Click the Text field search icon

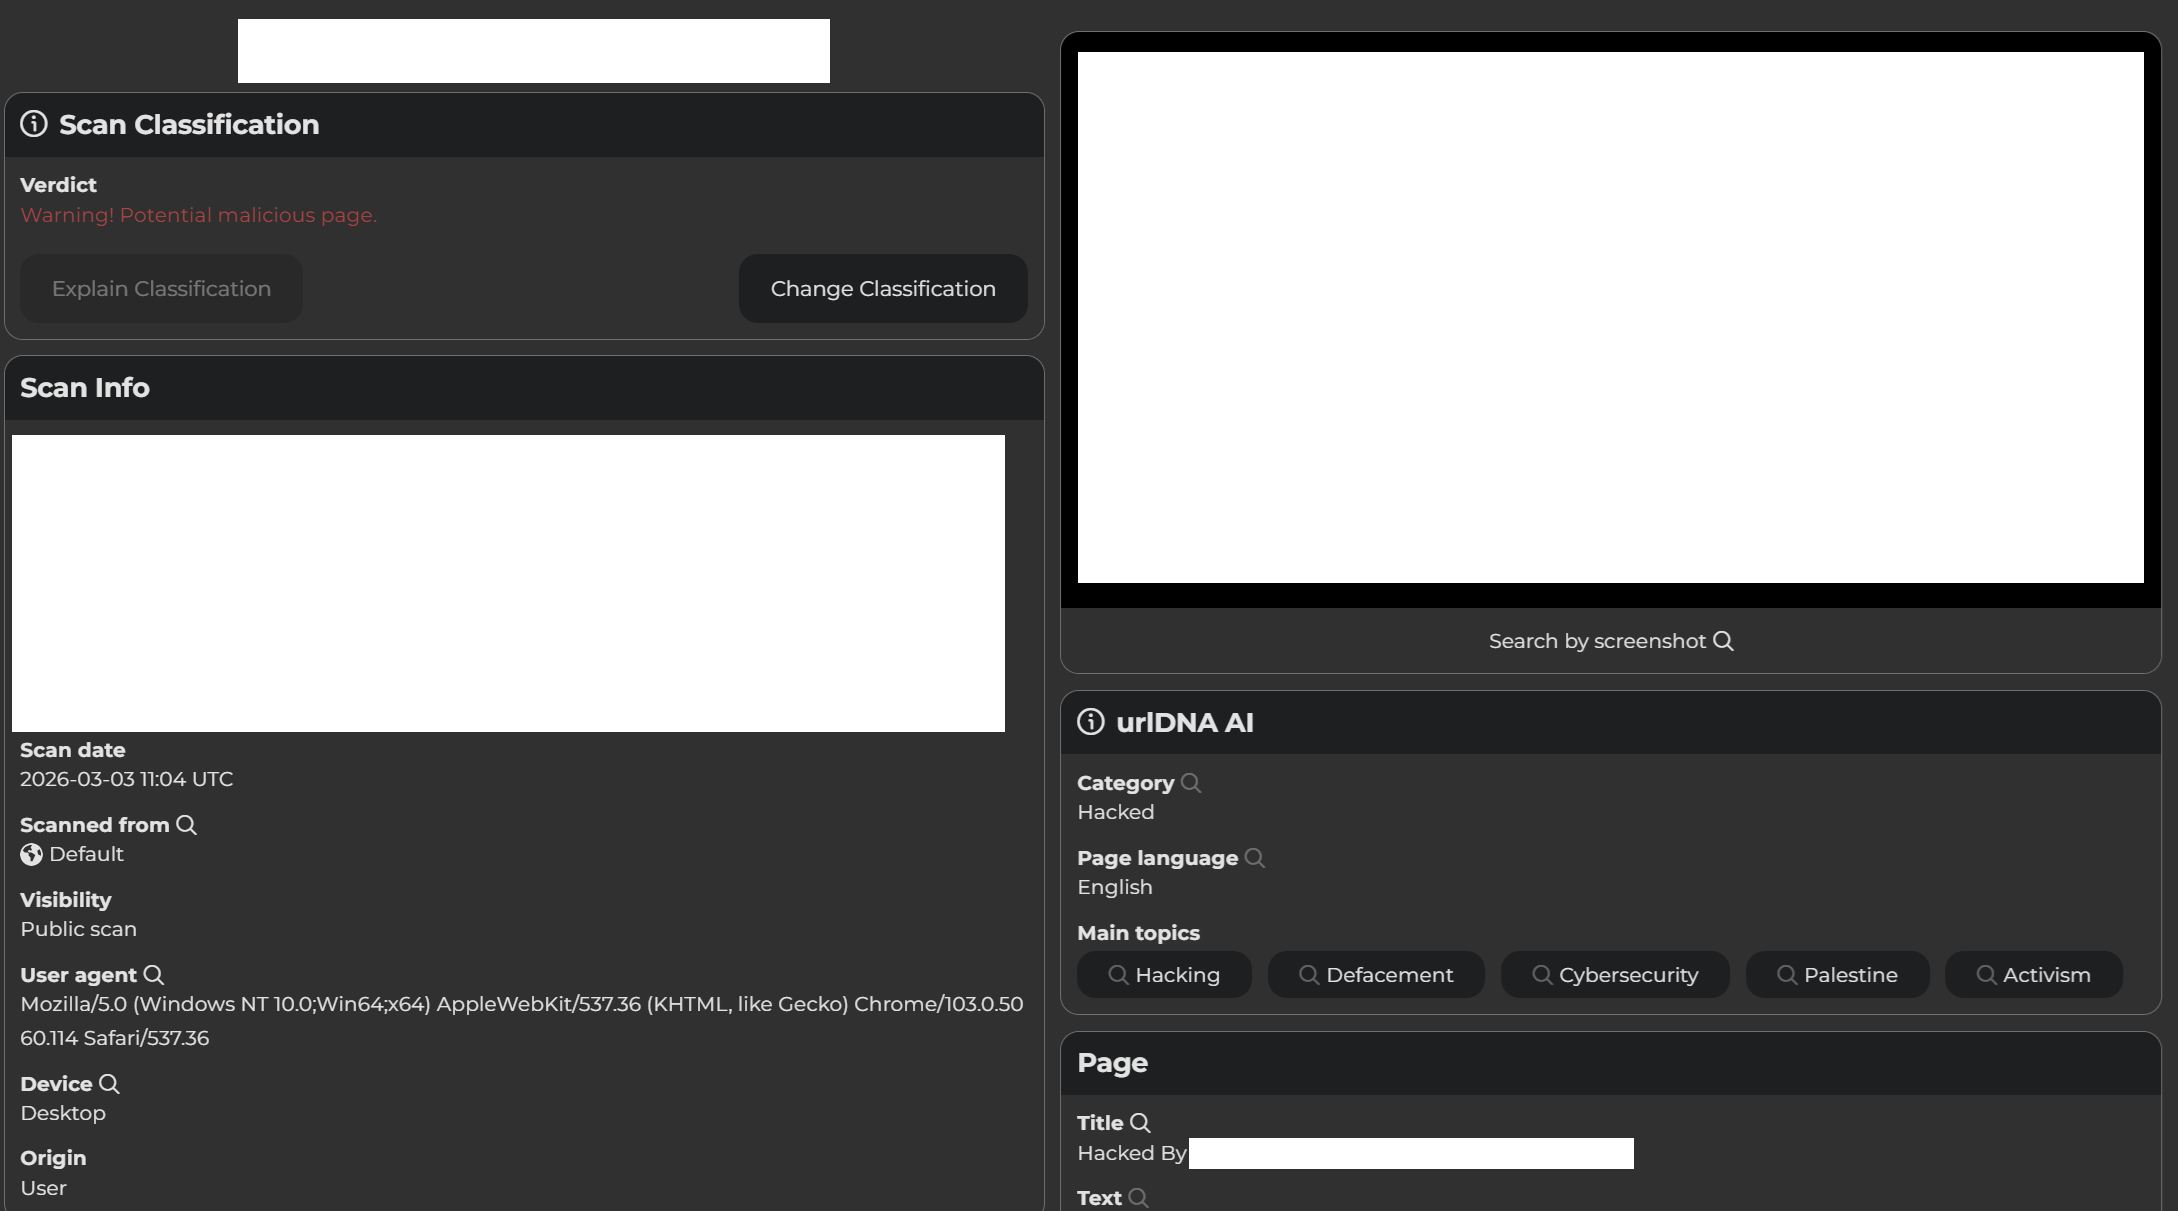pyautogui.click(x=1138, y=1198)
